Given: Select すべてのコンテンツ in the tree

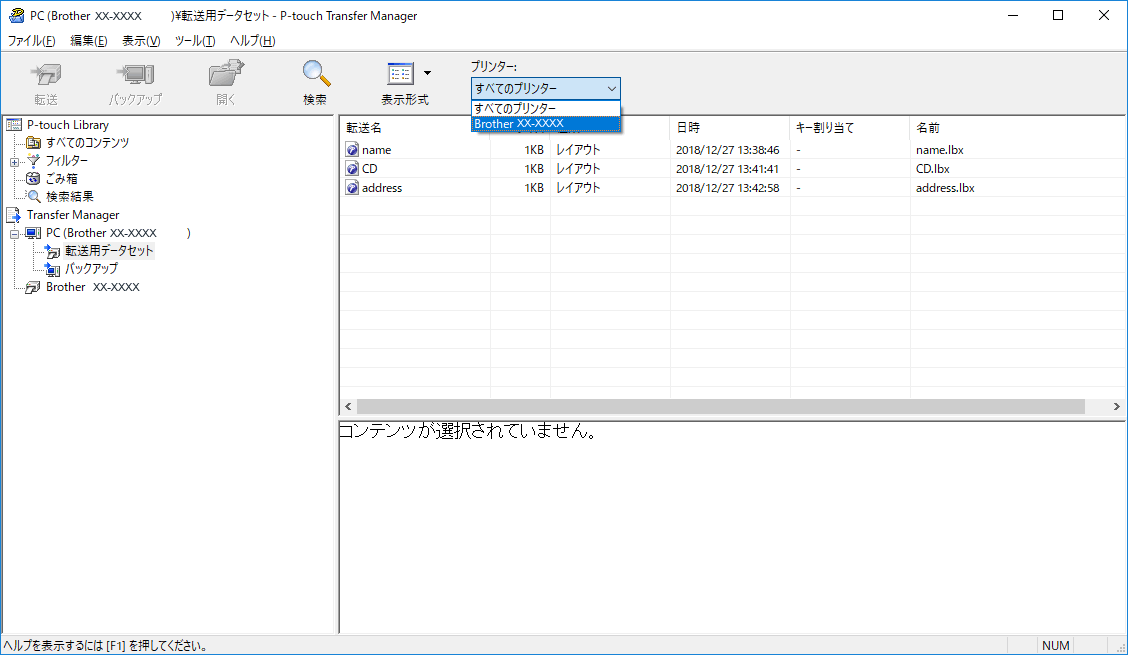Looking at the screenshot, I should click(x=87, y=143).
